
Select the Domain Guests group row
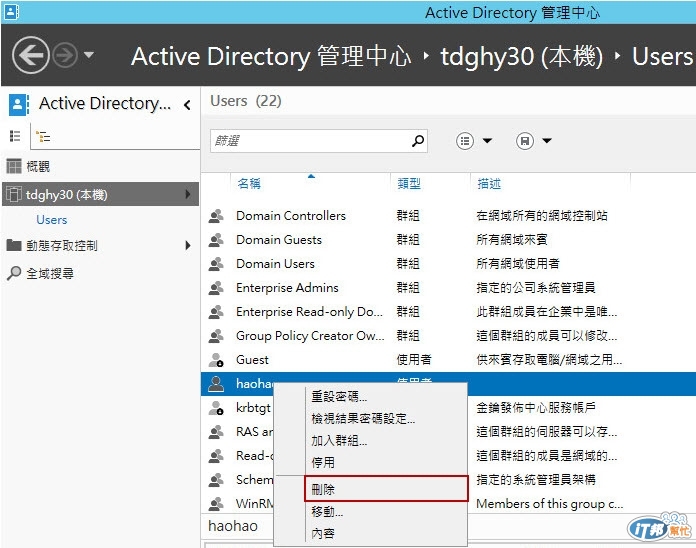(448, 240)
